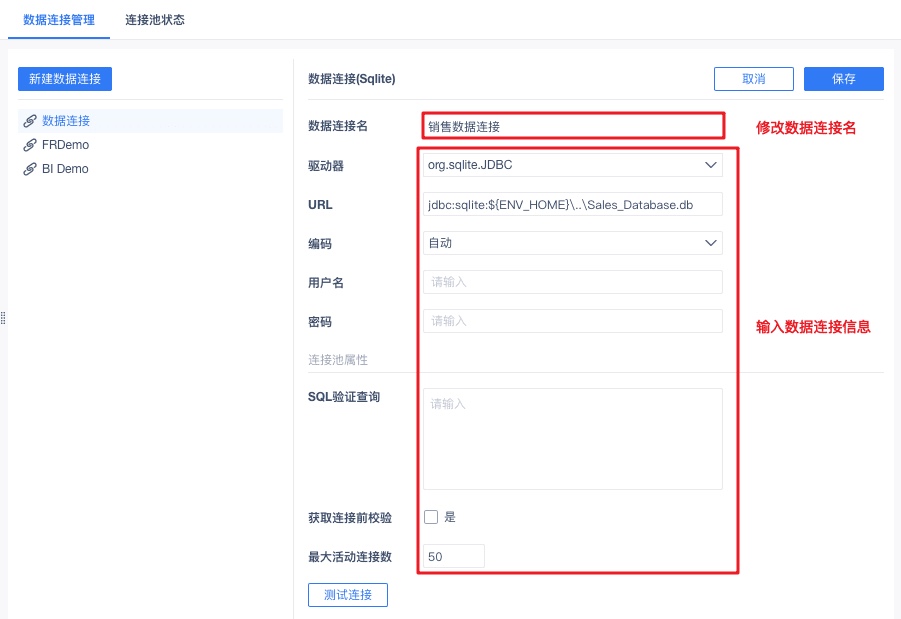The width and height of the screenshot is (901, 619).
Task: Open the encoding dropdown set to 自动
Action: (573, 243)
